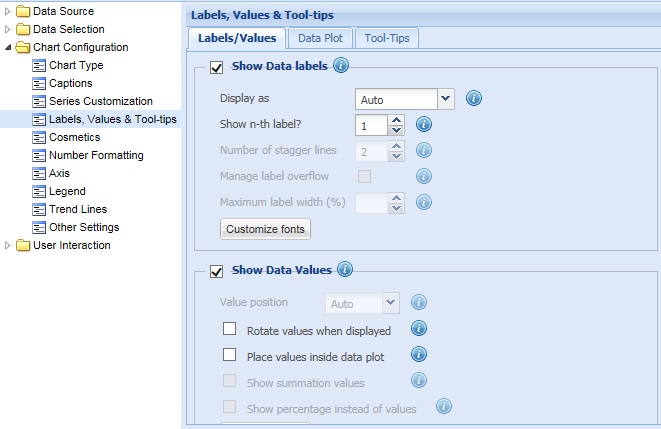Select Number Formatting in the tree
The image size is (661, 429).
(x=95, y=155)
